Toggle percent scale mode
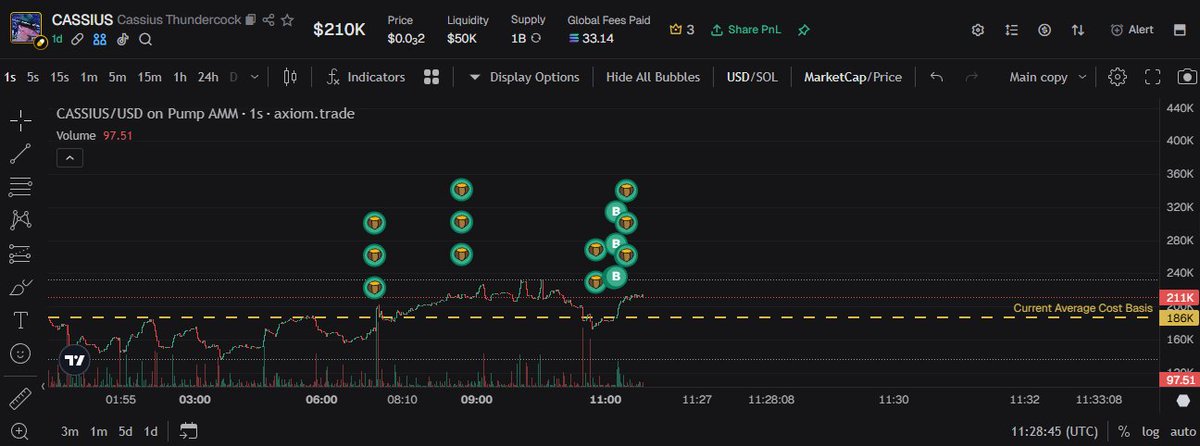 (x=1124, y=431)
